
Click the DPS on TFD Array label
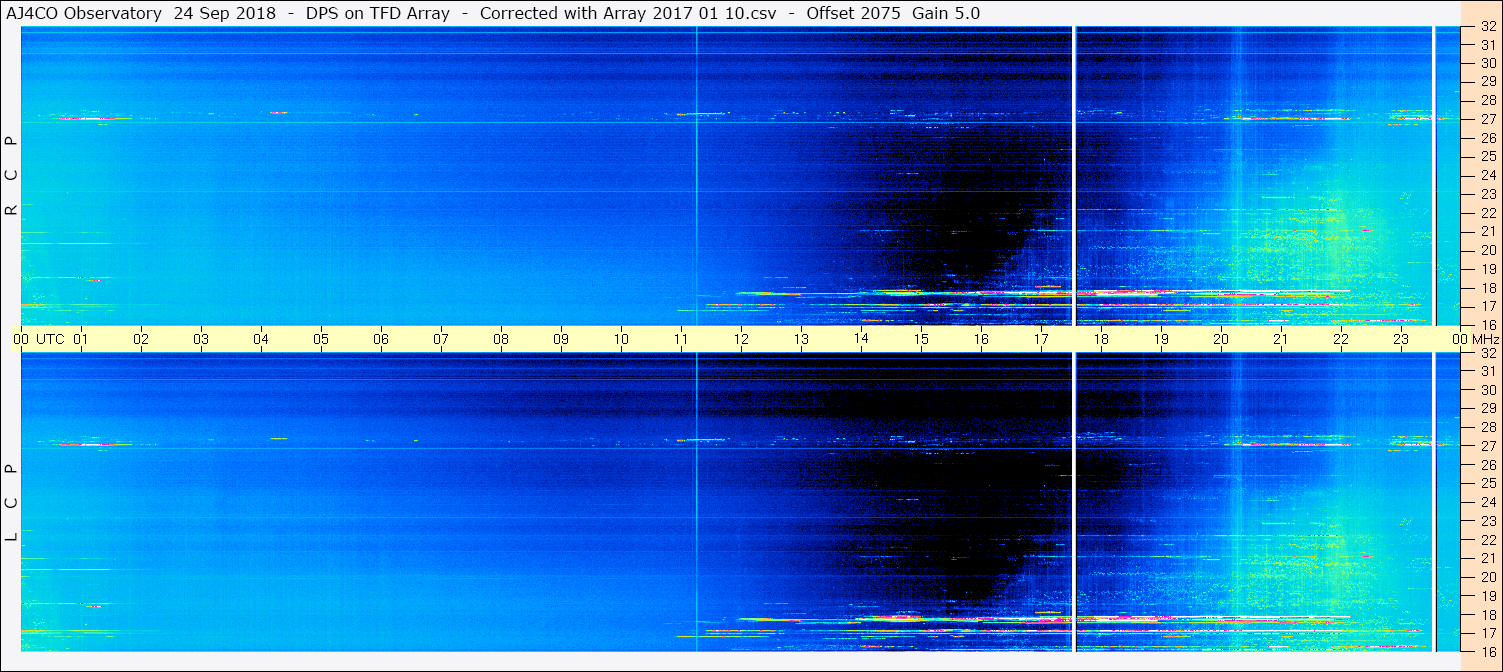(378, 13)
